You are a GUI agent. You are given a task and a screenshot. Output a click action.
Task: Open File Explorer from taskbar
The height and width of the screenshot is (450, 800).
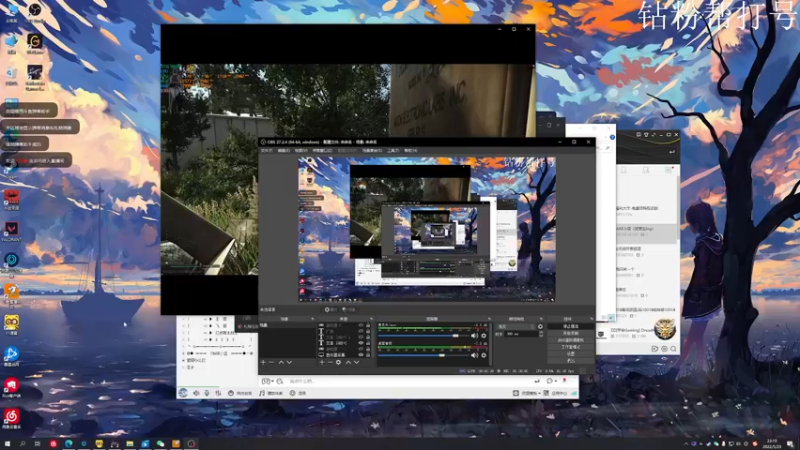[x=130, y=444]
